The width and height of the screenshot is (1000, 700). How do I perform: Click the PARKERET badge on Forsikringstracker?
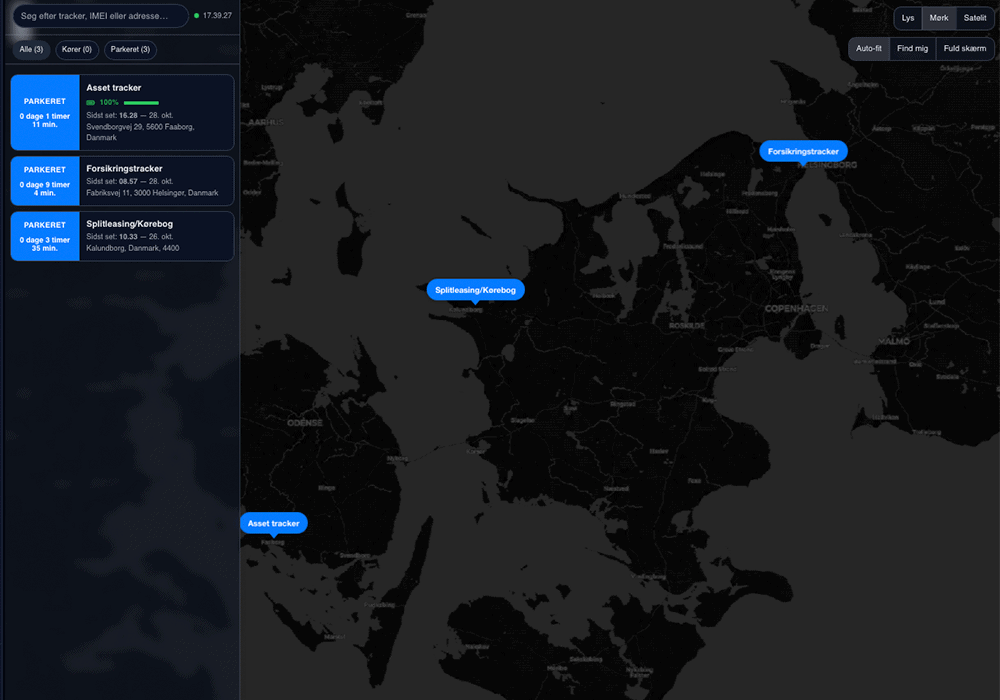pos(44,181)
